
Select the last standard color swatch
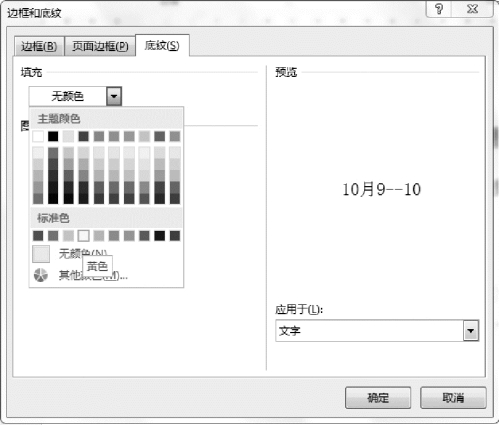click(175, 236)
